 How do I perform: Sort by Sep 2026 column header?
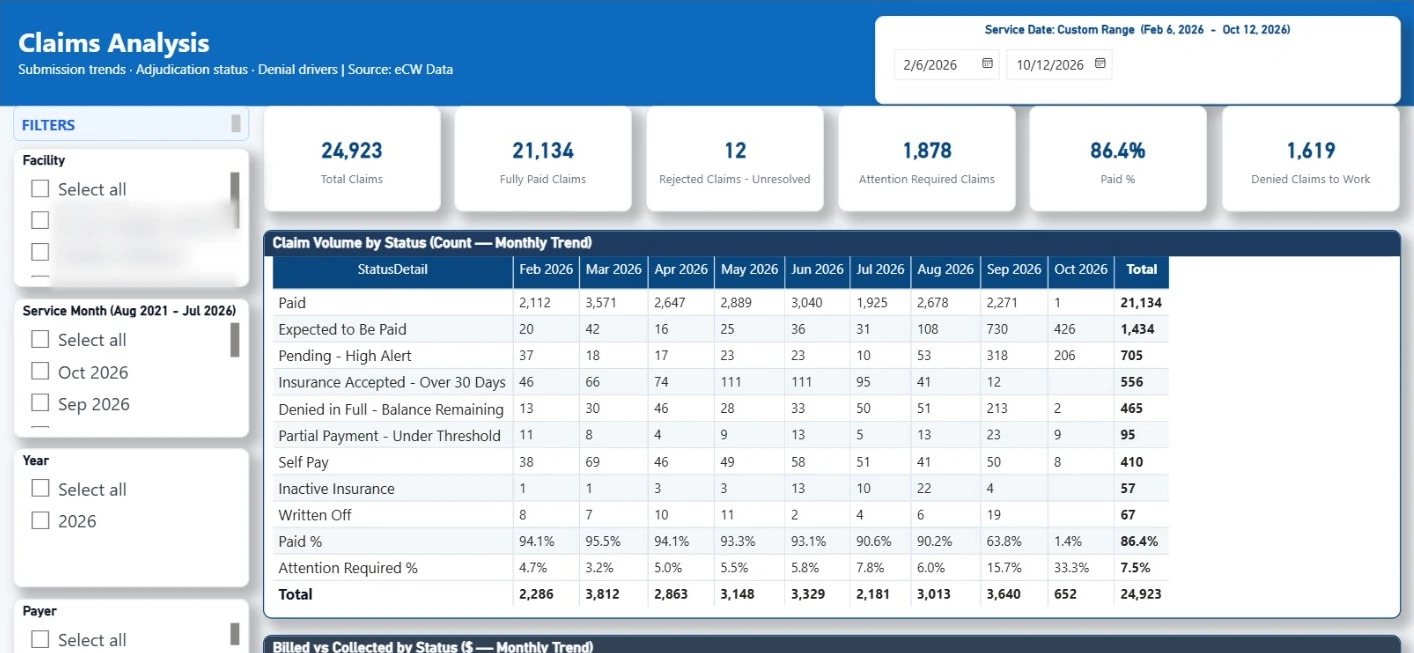(1013, 270)
